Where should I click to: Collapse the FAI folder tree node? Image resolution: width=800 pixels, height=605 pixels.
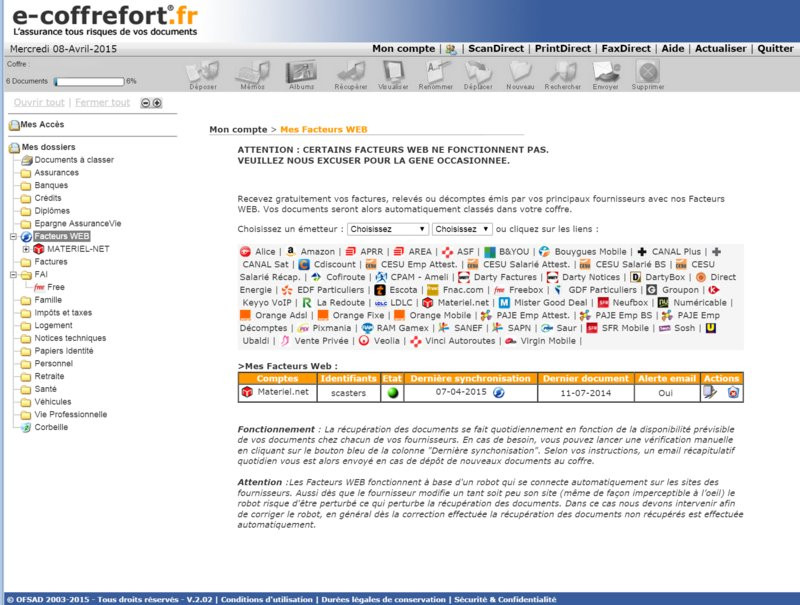[x=14, y=275]
